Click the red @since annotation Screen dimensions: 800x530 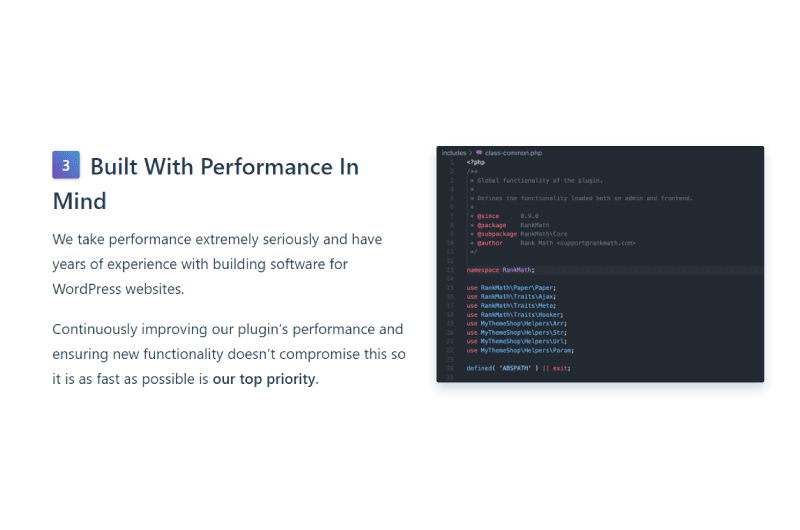coord(488,216)
